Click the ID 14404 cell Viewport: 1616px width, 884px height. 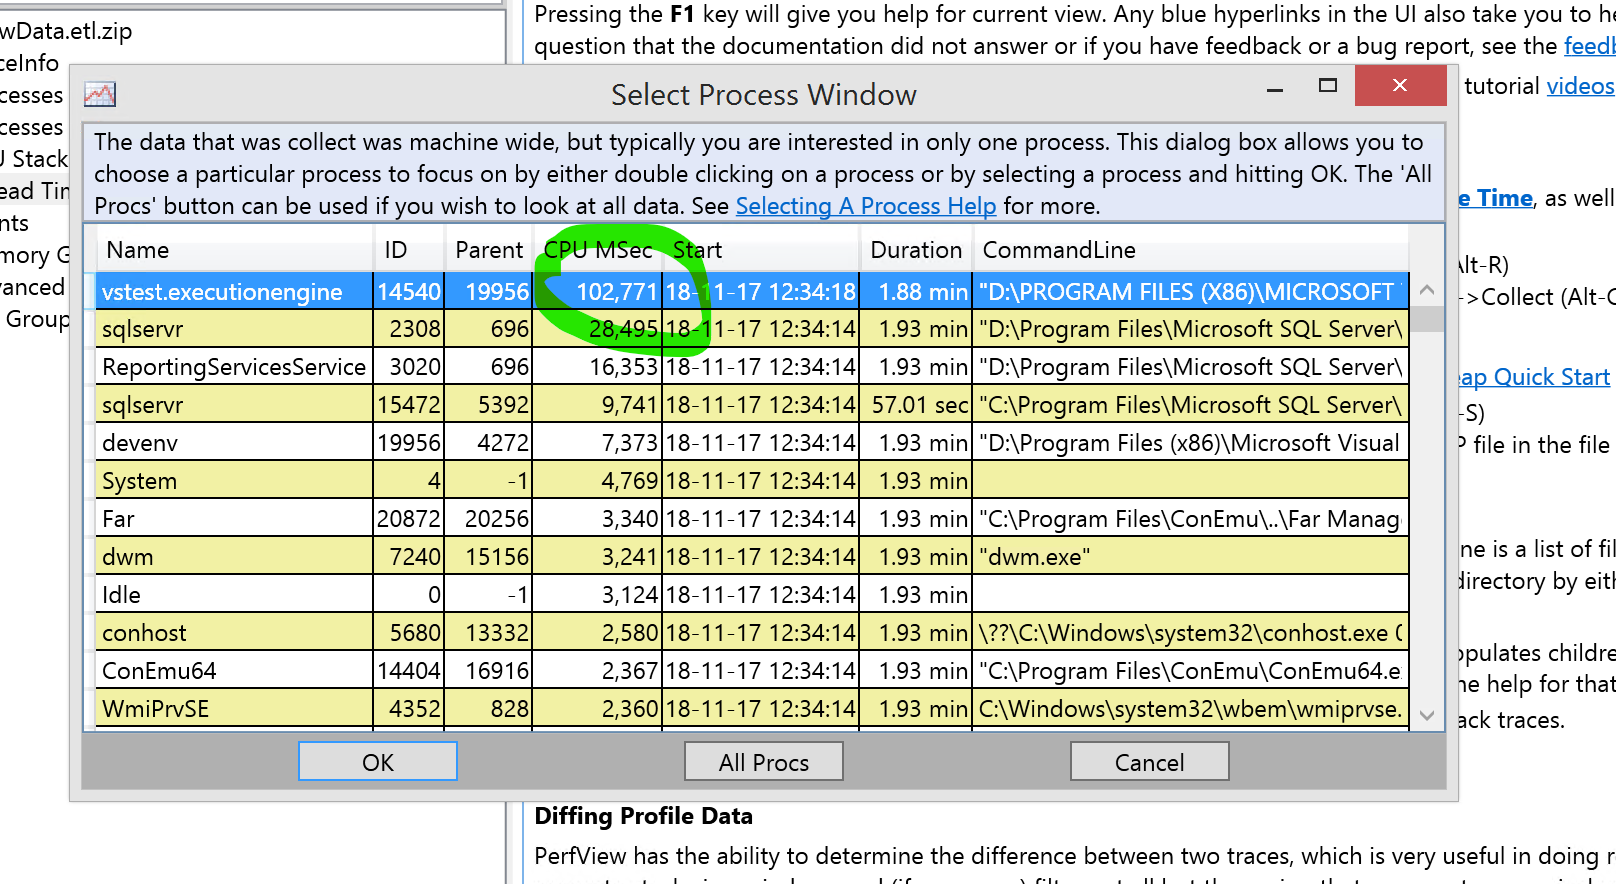tap(409, 671)
